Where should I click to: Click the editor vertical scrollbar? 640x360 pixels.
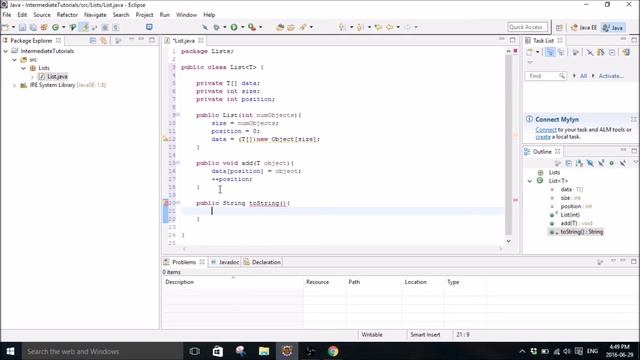[509, 145]
